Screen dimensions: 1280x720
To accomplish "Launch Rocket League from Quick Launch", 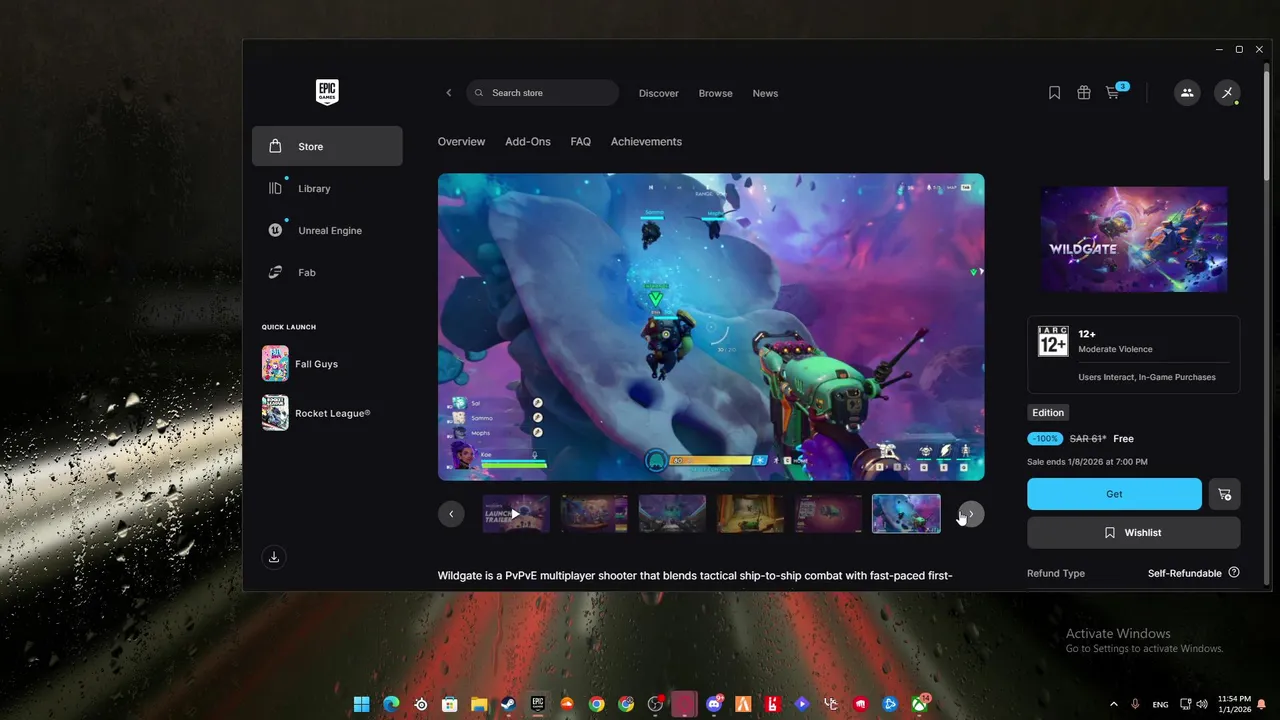I will [x=316, y=413].
